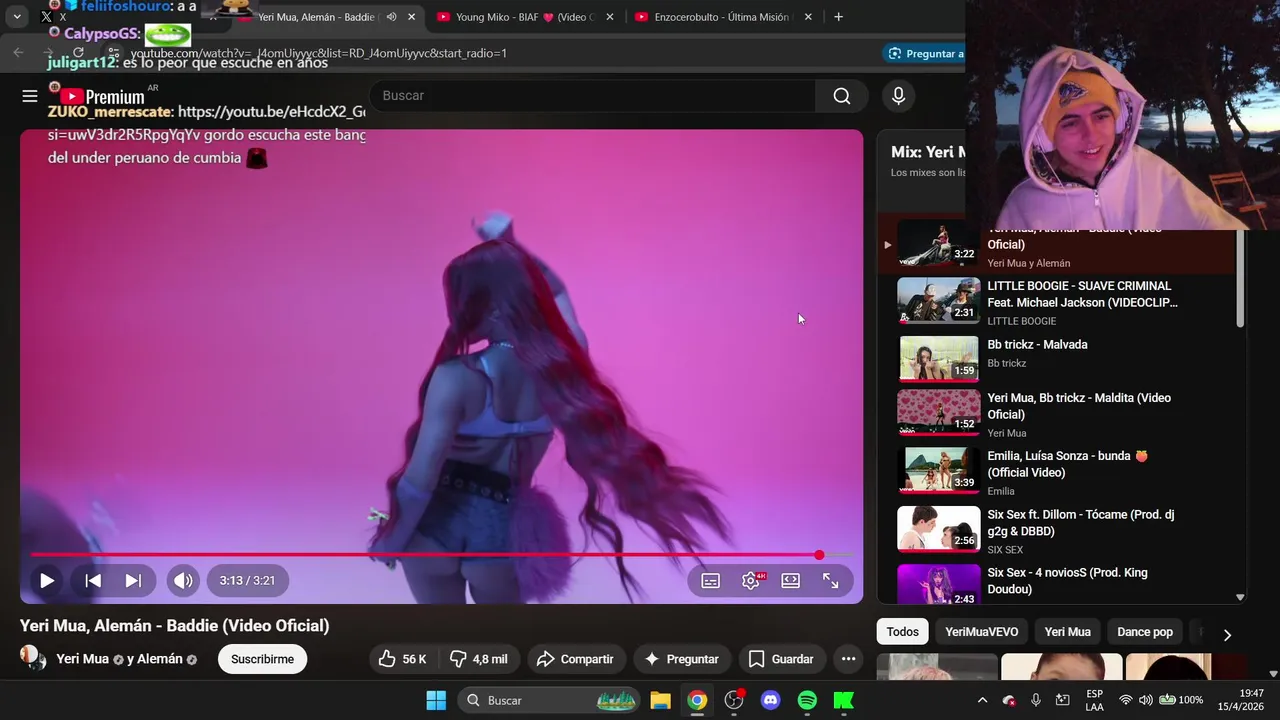This screenshot has width=1280, height=720.
Task: Open the three-dot more actions menu
Action: pos(848,659)
